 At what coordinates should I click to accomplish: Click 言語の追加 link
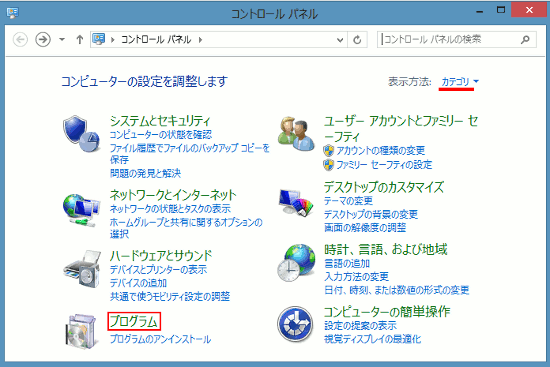(347, 263)
